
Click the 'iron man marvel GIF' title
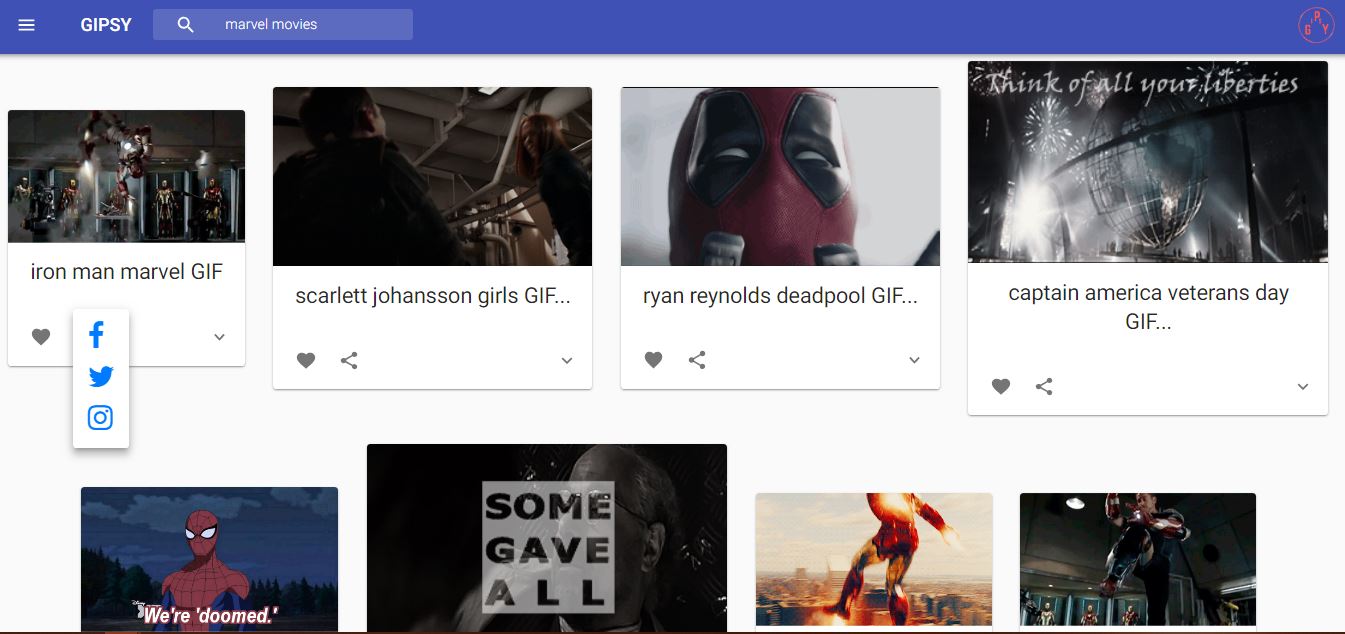click(126, 272)
